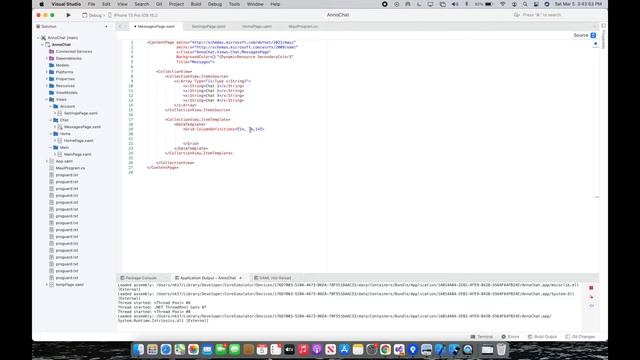Screen dimensions: 640x360
Task: Open the Project menu
Action: (x=176, y=4)
